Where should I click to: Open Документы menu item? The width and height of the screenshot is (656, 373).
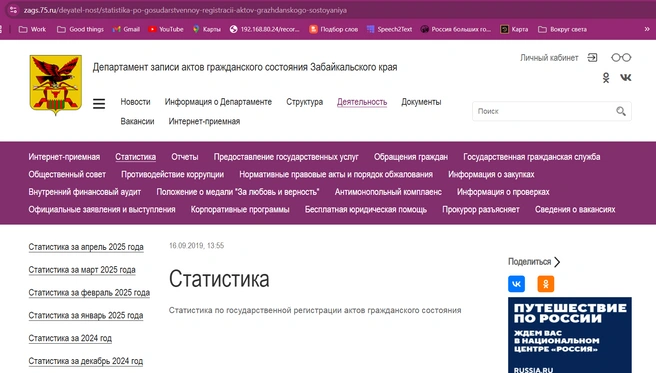click(x=421, y=102)
